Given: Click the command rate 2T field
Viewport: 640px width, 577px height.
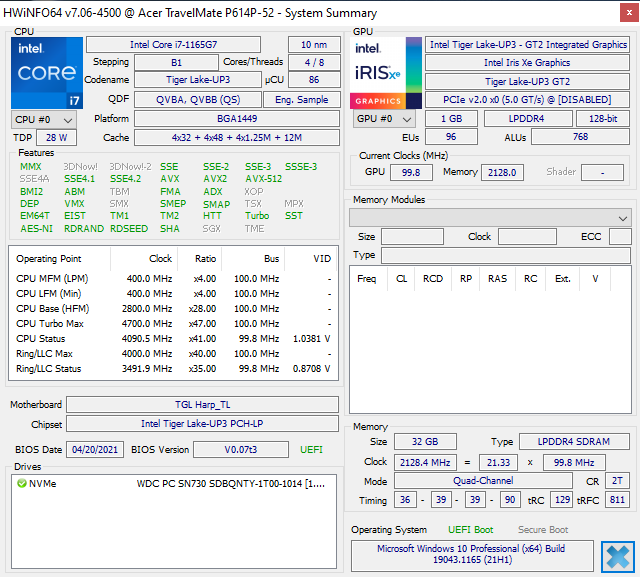Looking at the screenshot, I should tap(617, 481).
